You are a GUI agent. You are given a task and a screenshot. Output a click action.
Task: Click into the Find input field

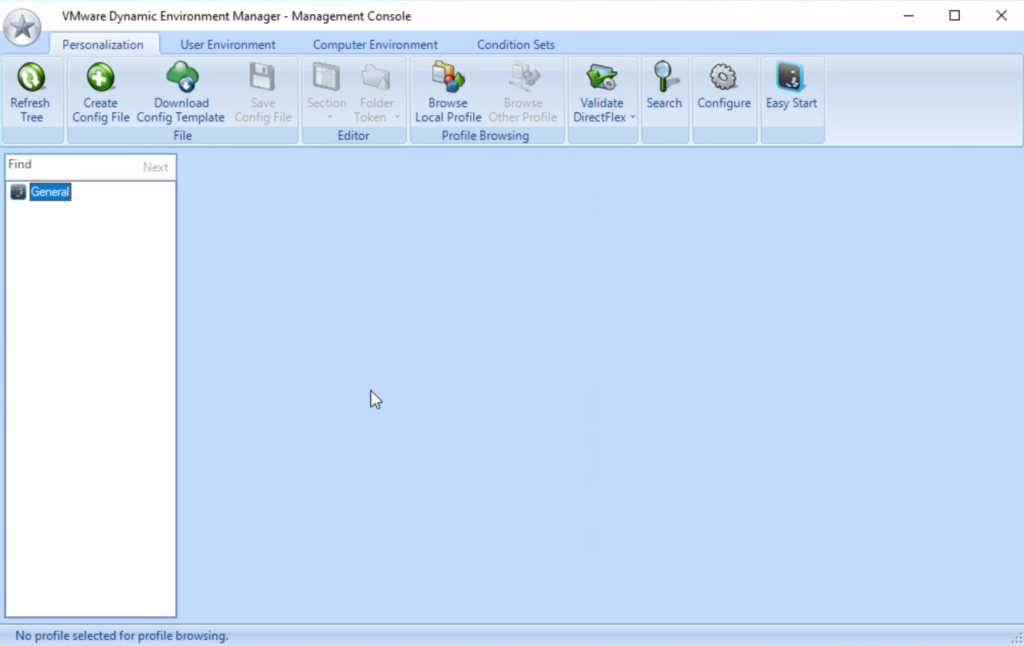[x=70, y=166]
